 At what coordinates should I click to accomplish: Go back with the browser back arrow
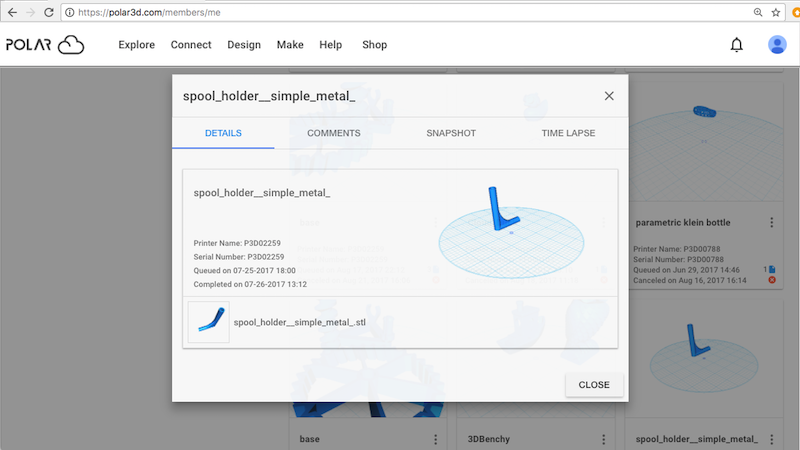(x=12, y=12)
